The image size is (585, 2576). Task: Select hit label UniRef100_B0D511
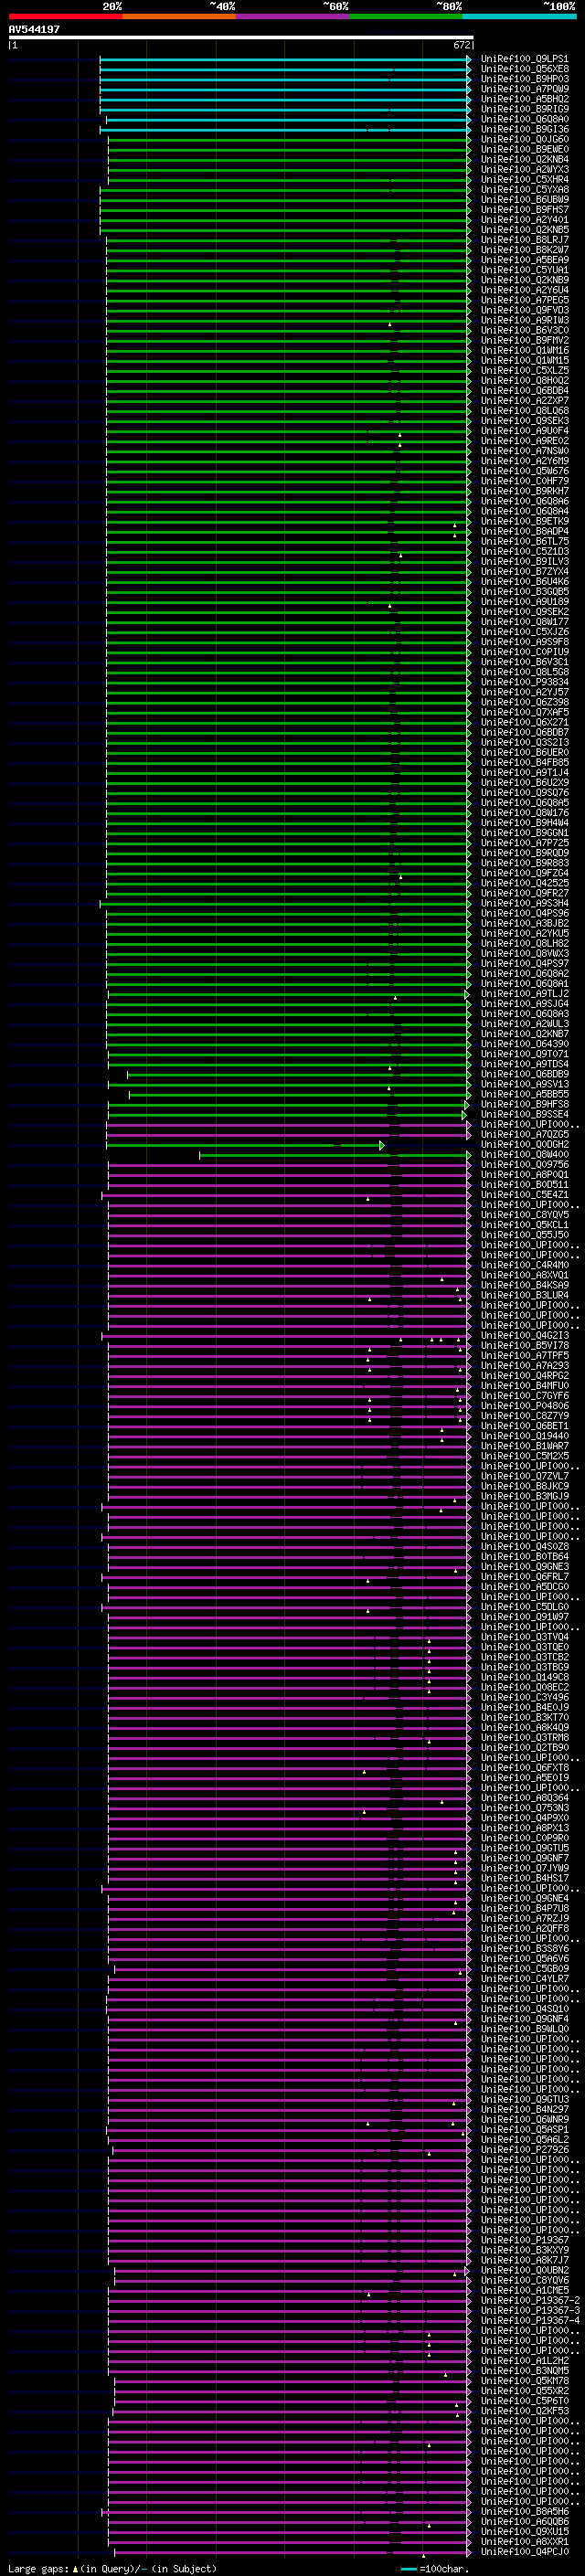click(524, 1184)
